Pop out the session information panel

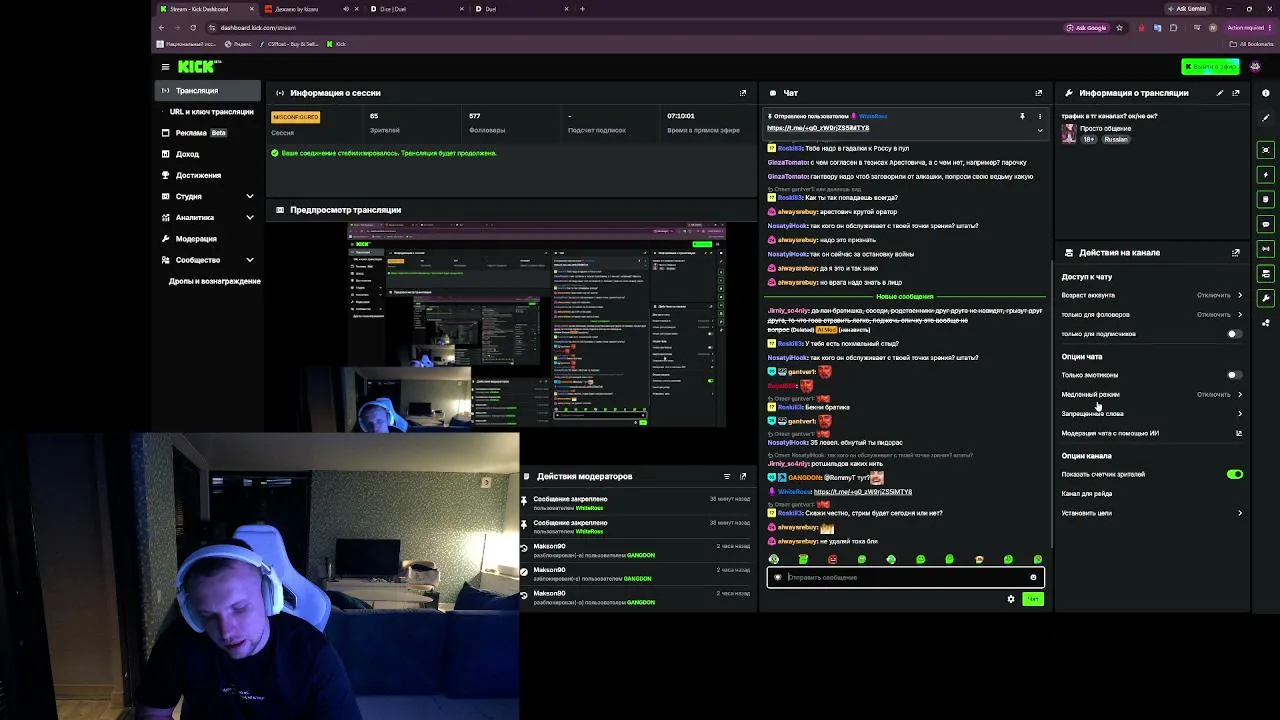[743, 93]
